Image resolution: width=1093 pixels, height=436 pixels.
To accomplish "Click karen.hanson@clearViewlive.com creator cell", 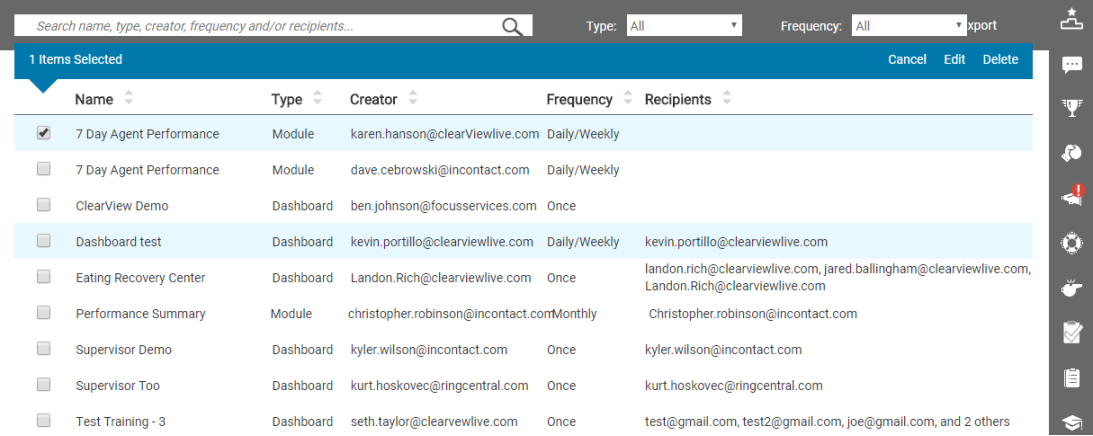I will point(445,134).
